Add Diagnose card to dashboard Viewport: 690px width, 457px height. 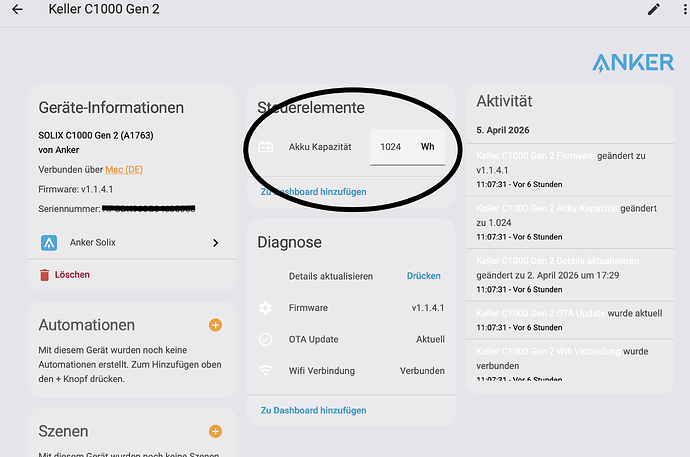[x=313, y=410]
